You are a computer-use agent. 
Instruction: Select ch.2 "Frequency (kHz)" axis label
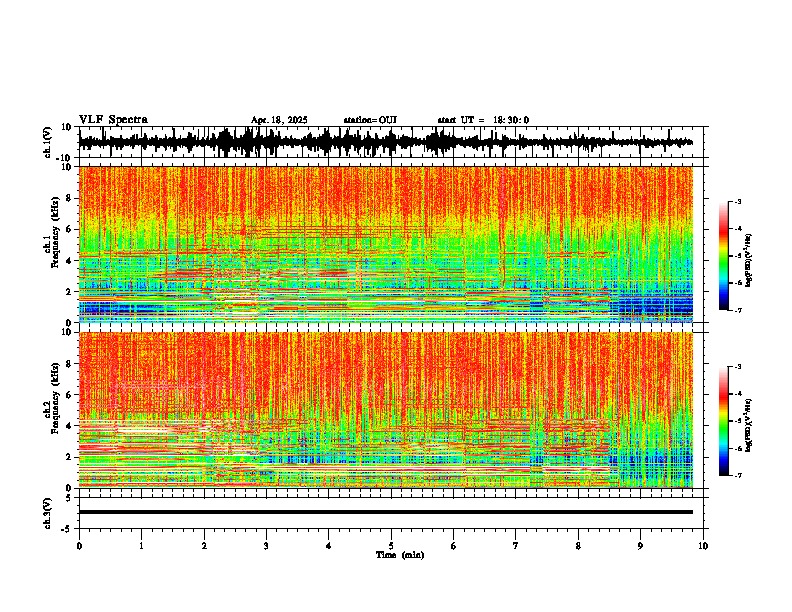[x=56, y=398]
